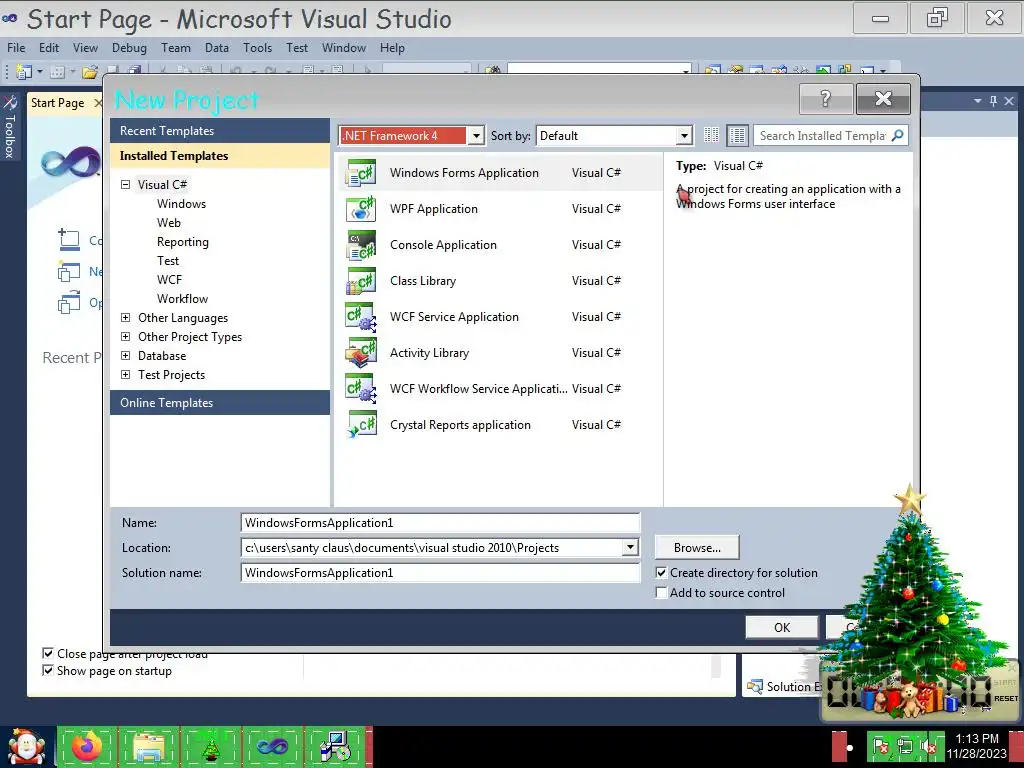Select WCF under Visual C#
Viewport: 1024px width, 768px height.
point(169,280)
